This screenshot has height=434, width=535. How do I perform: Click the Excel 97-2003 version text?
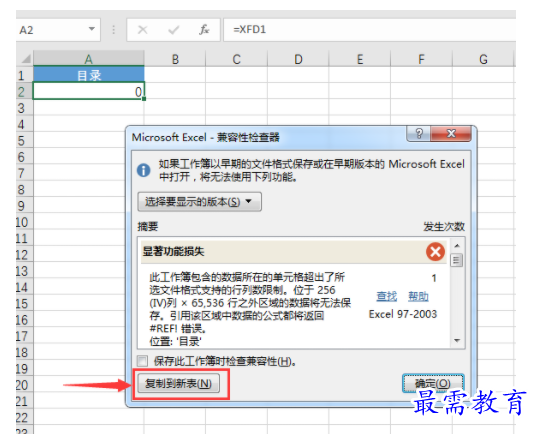click(x=403, y=314)
